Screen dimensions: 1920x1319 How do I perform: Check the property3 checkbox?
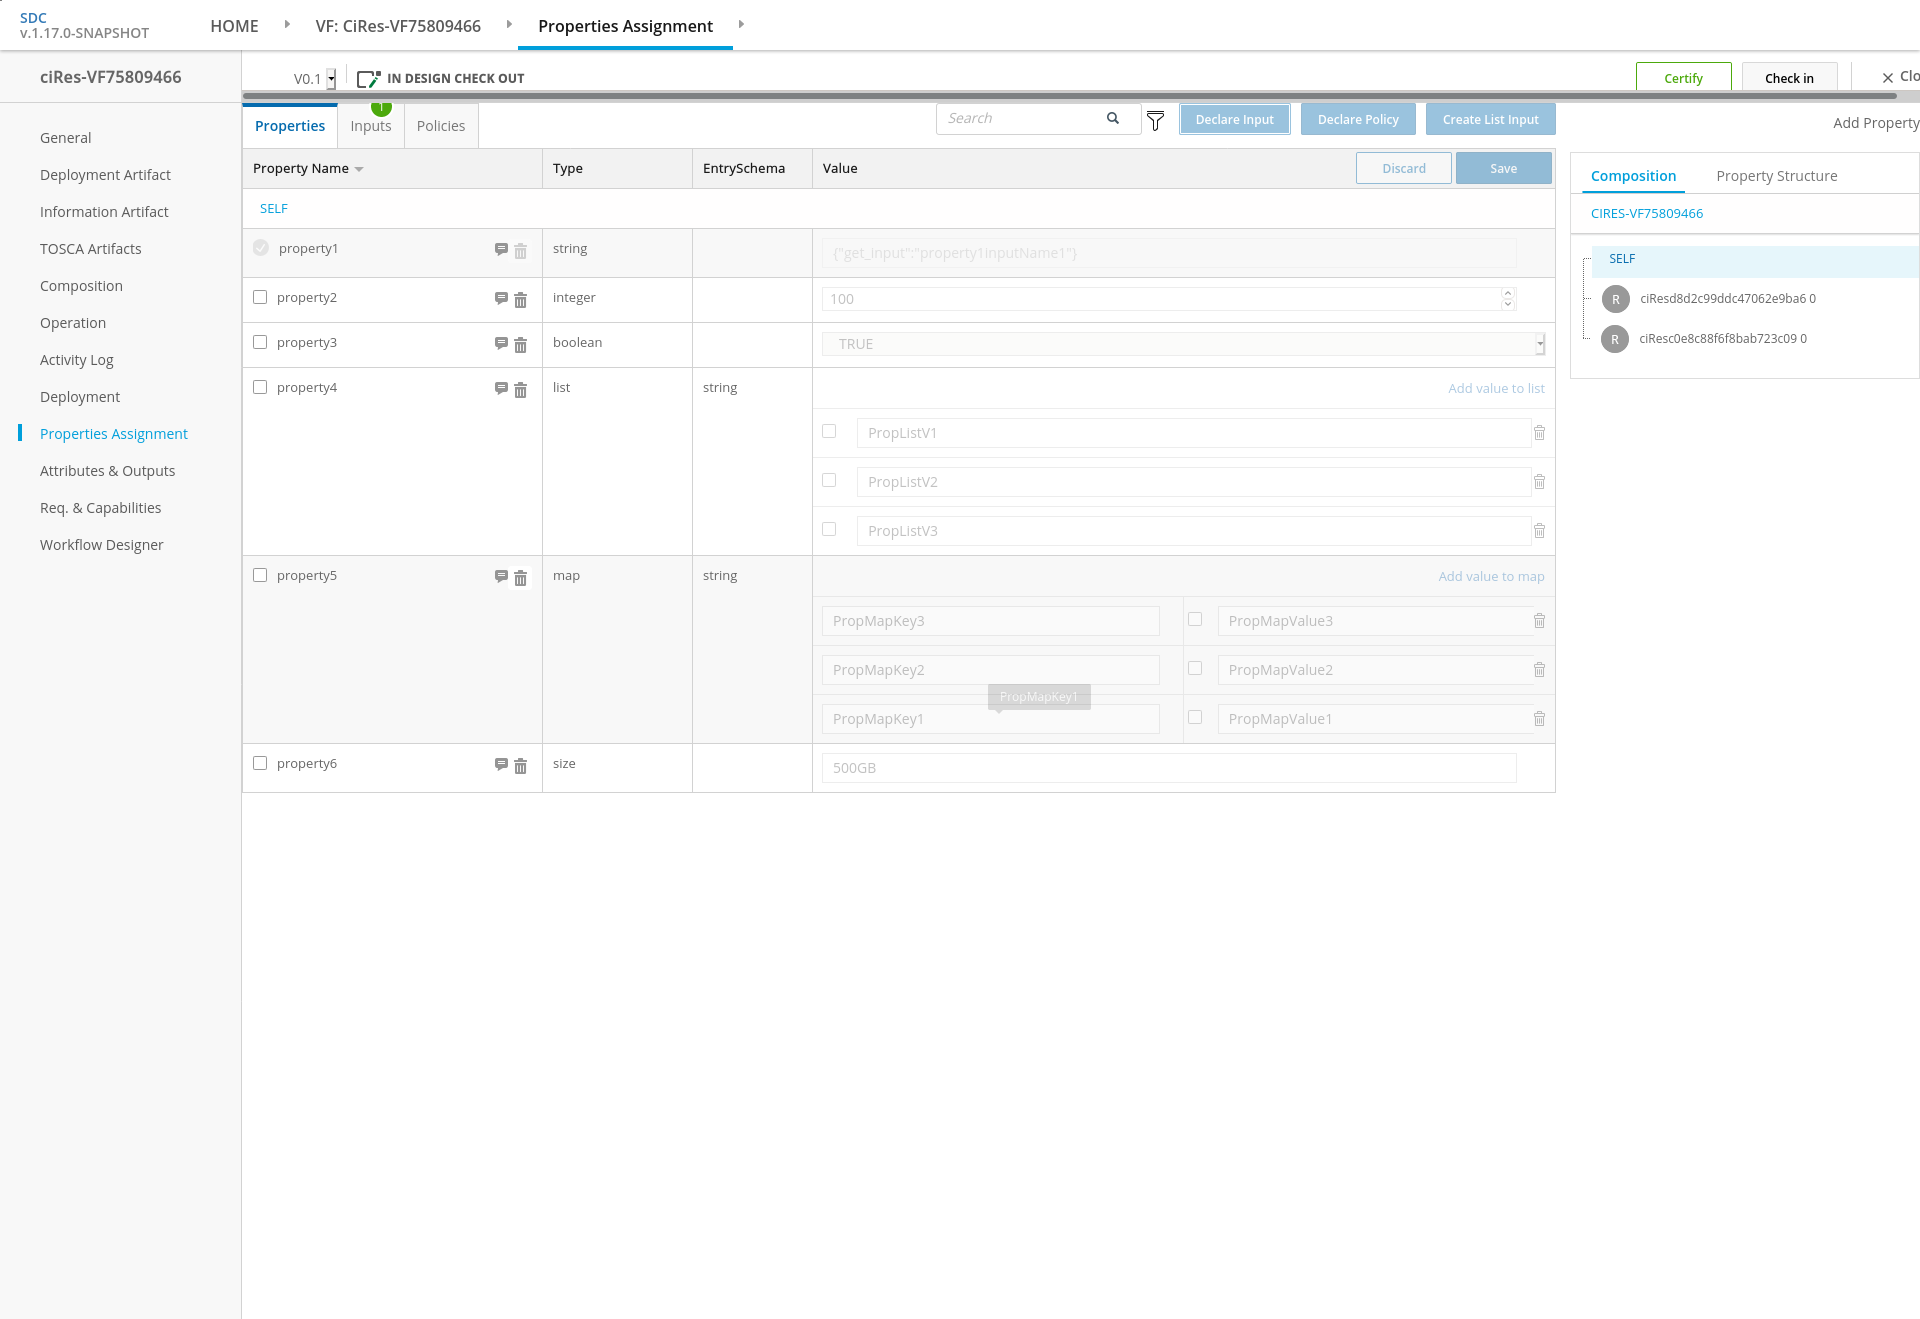point(260,342)
